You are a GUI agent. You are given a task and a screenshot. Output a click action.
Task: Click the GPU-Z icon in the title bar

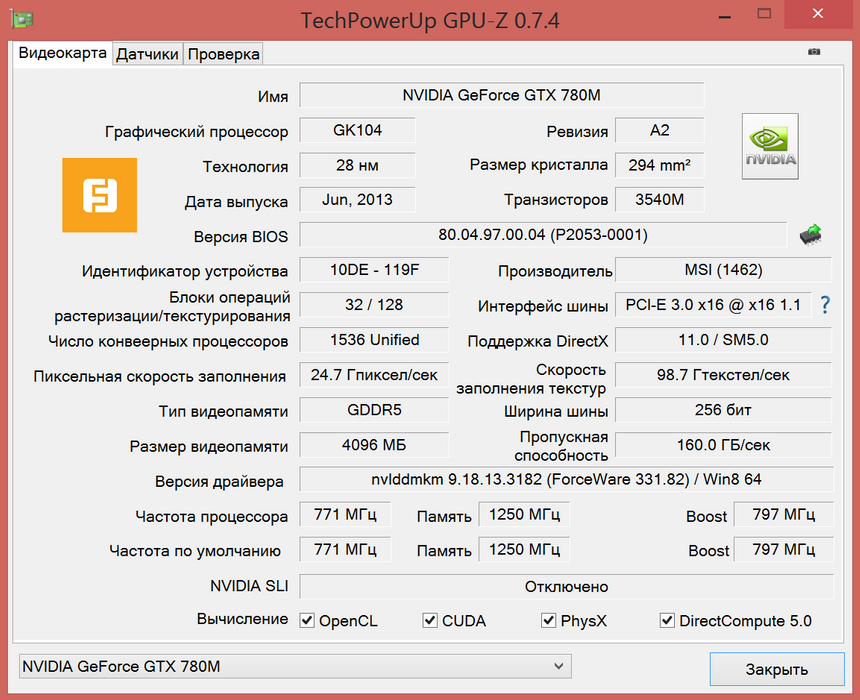point(21,18)
